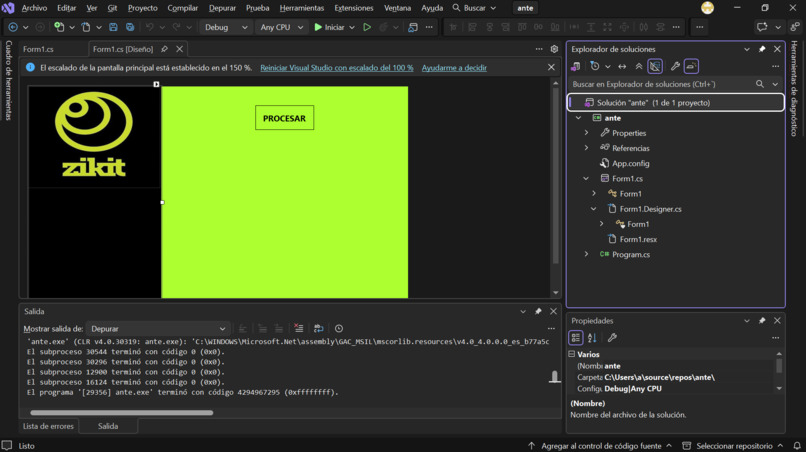Screen dimensions: 806x452
Task: Start without debugging using hollow green play icon
Action: click(367, 27)
